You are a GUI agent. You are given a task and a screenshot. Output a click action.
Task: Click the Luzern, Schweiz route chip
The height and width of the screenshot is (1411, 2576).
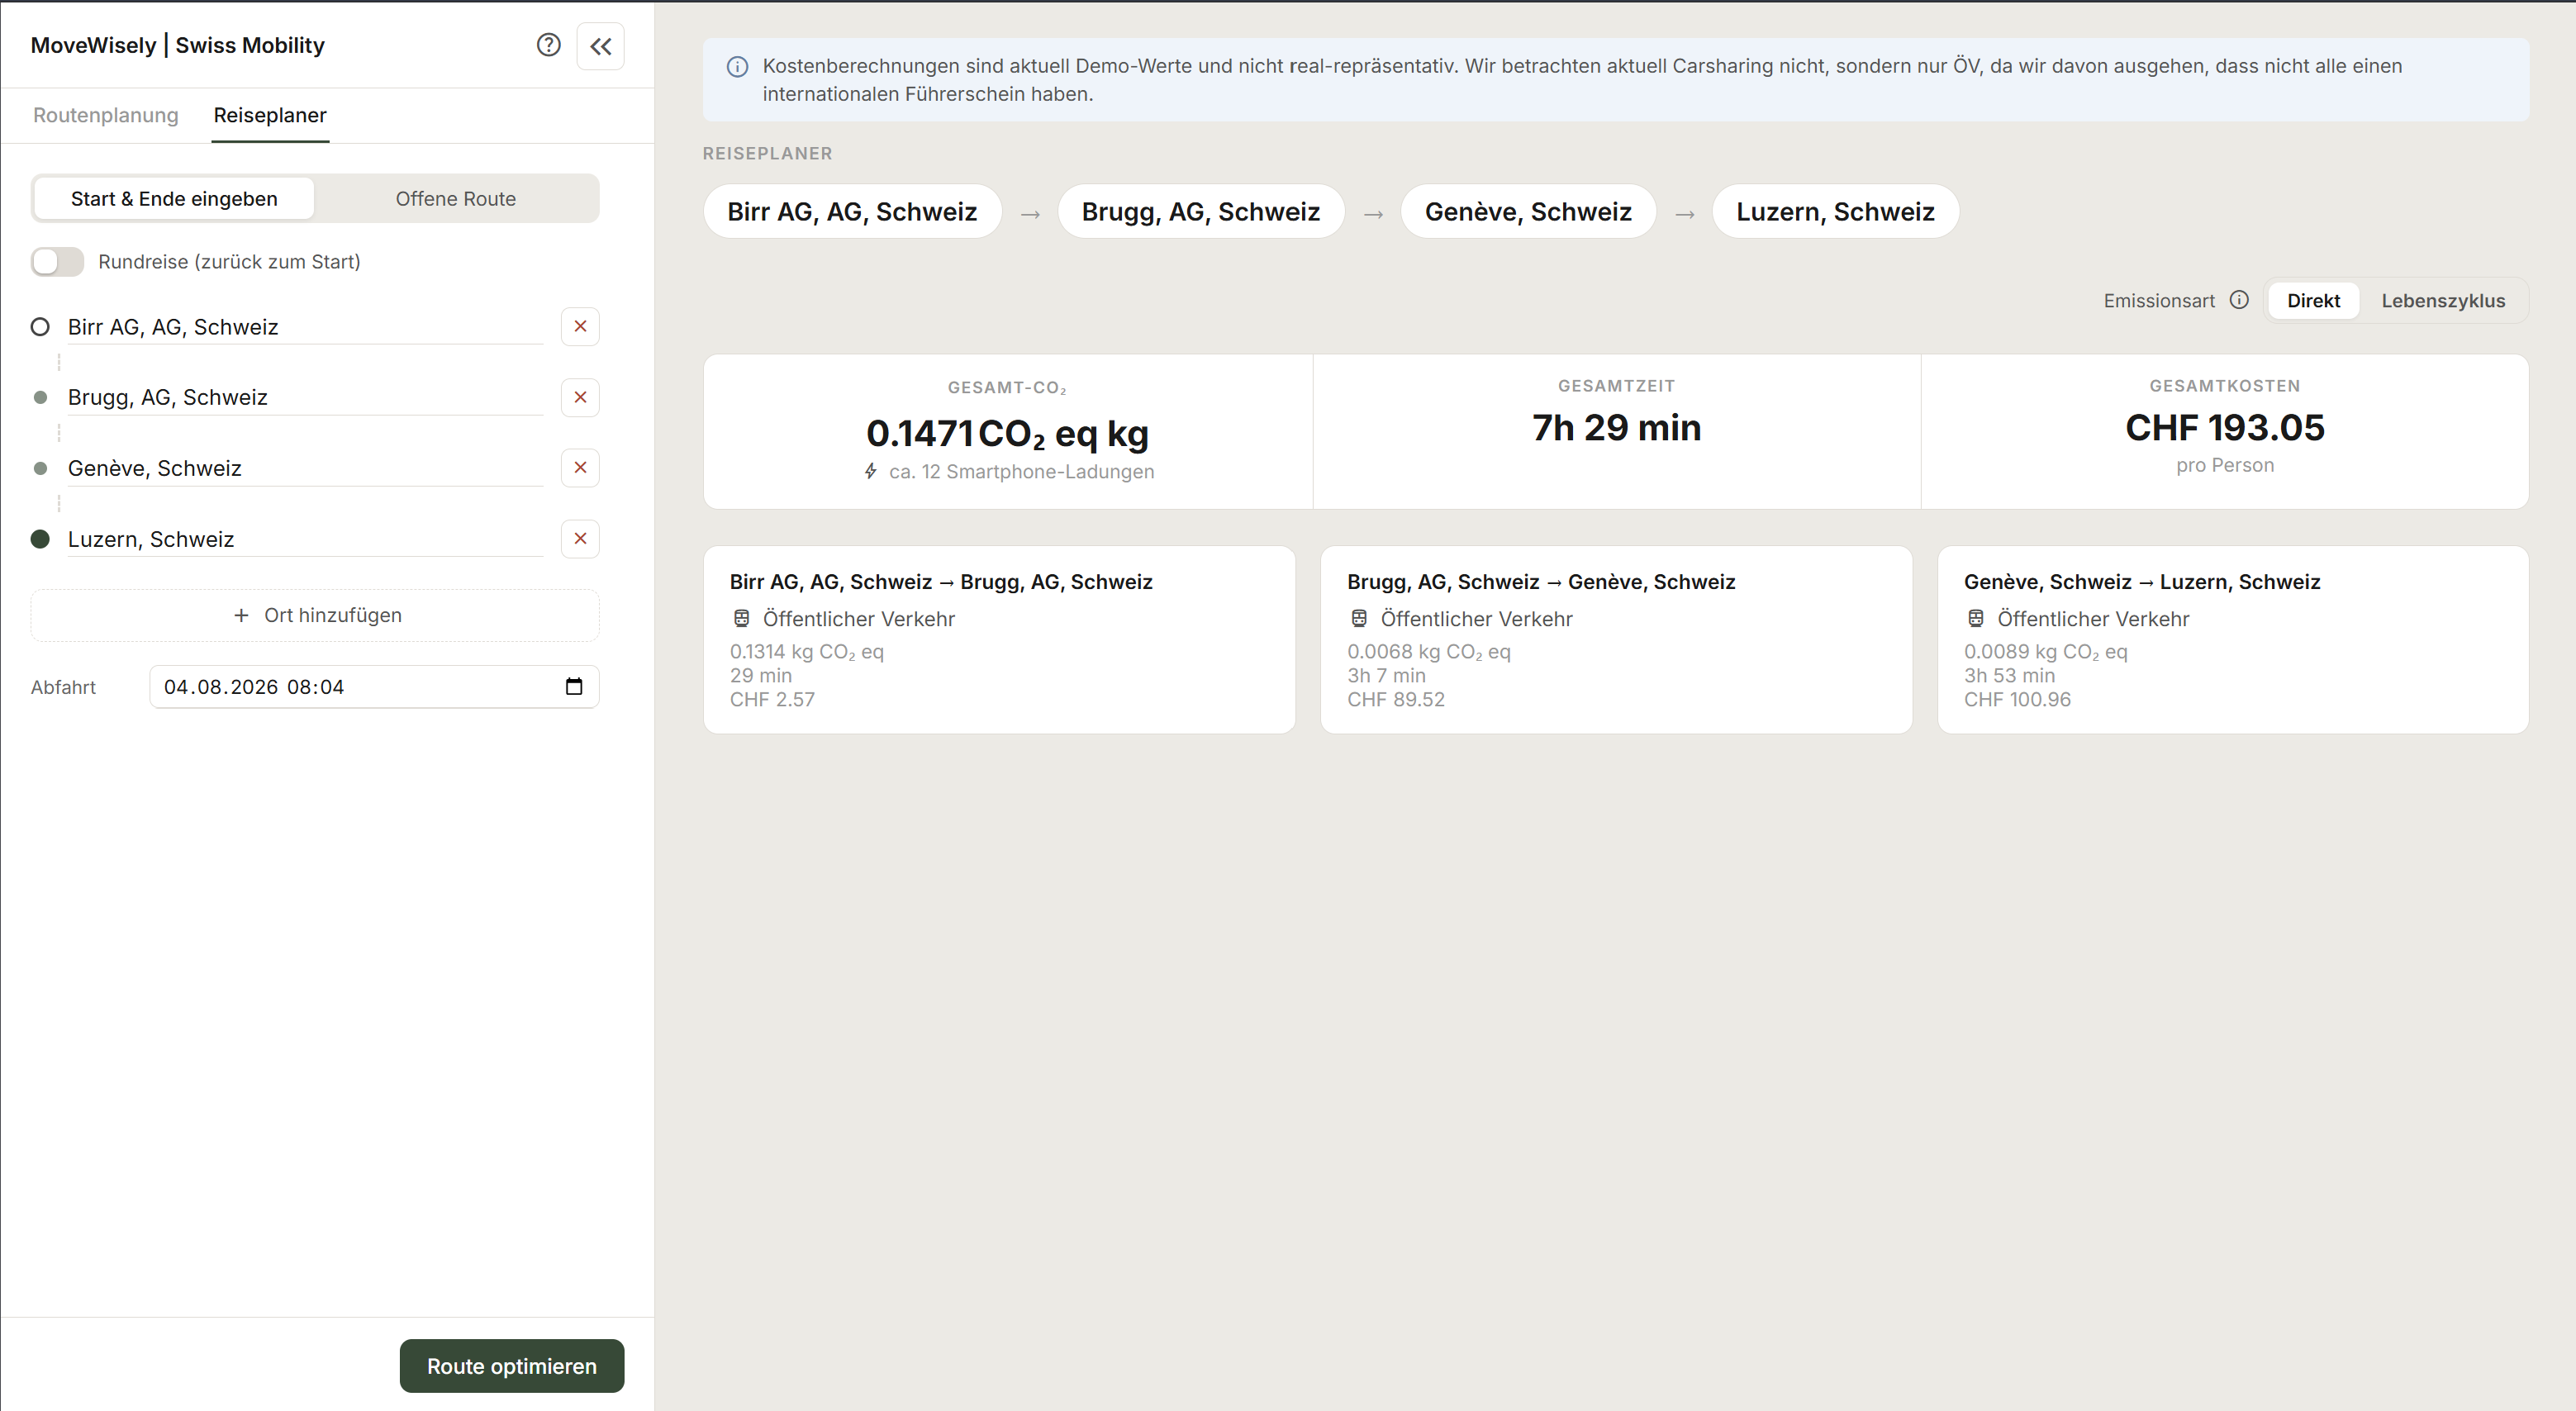(1835, 211)
